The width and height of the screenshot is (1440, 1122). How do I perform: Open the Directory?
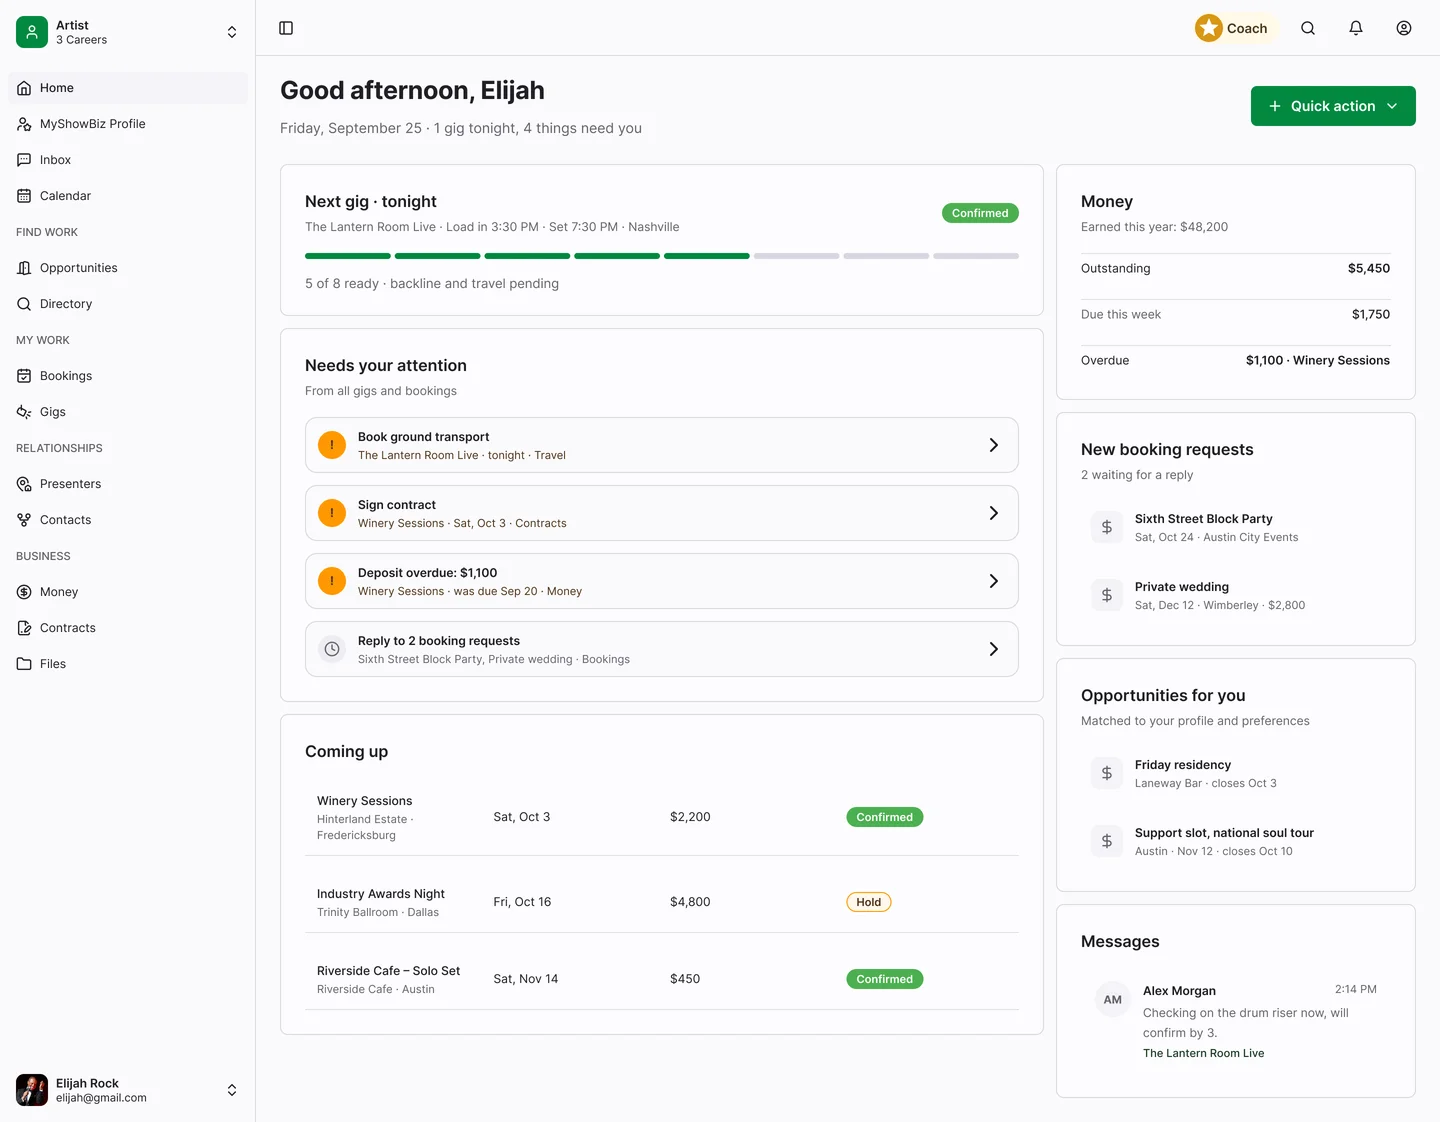click(x=128, y=304)
